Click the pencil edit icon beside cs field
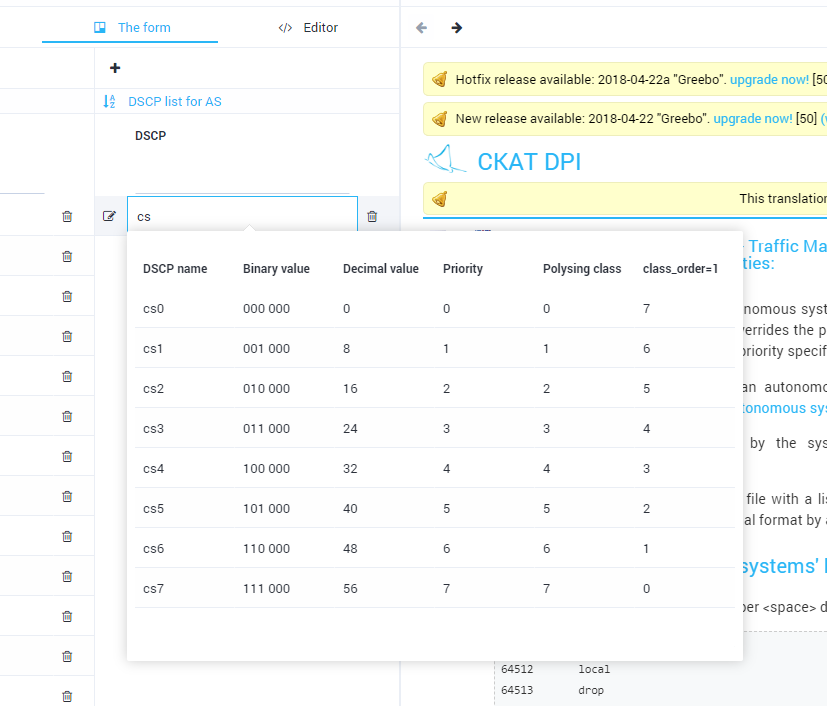Viewport: 827px width, 706px height. (110, 216)
